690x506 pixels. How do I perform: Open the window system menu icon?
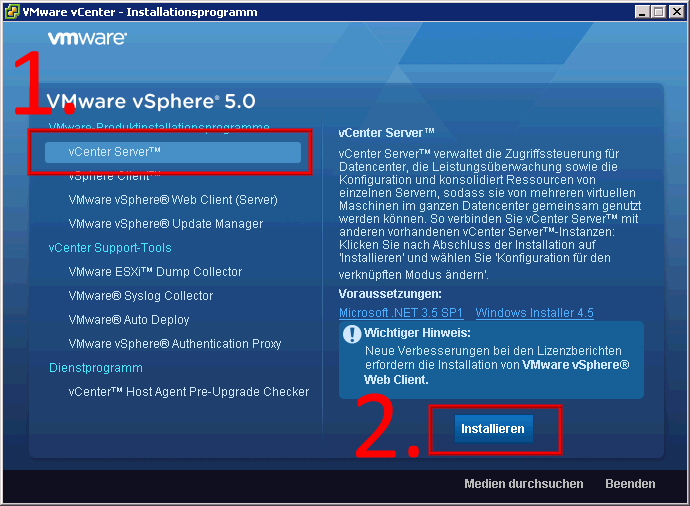click(x=11, y=12)
